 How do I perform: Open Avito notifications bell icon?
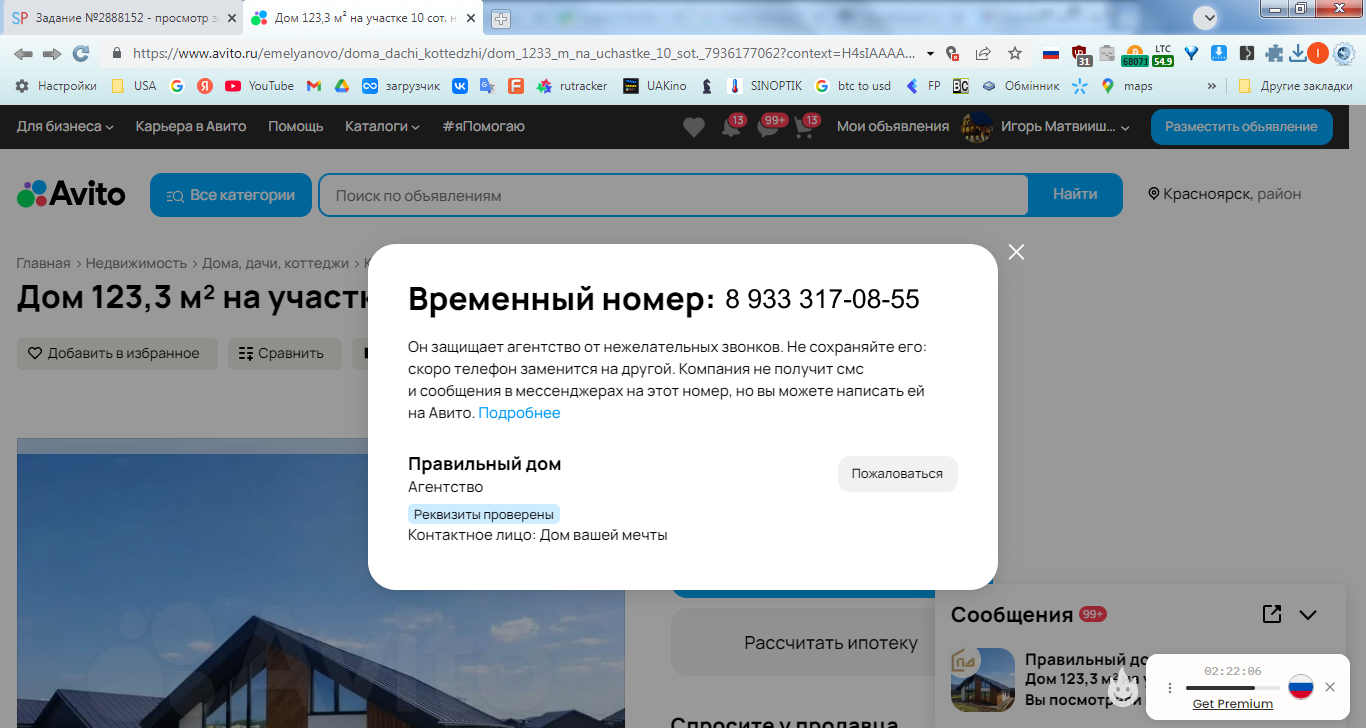pyautogui.click(x=731, y=127)
